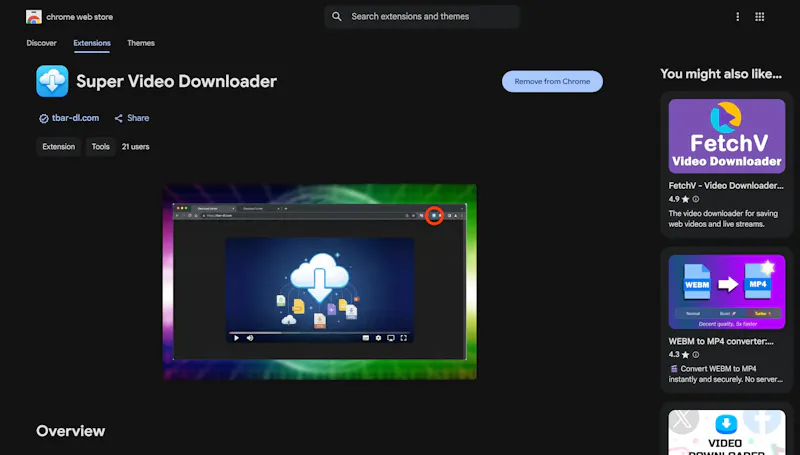
Task: Click the Chrome Web Store logo
Action: 34,17
